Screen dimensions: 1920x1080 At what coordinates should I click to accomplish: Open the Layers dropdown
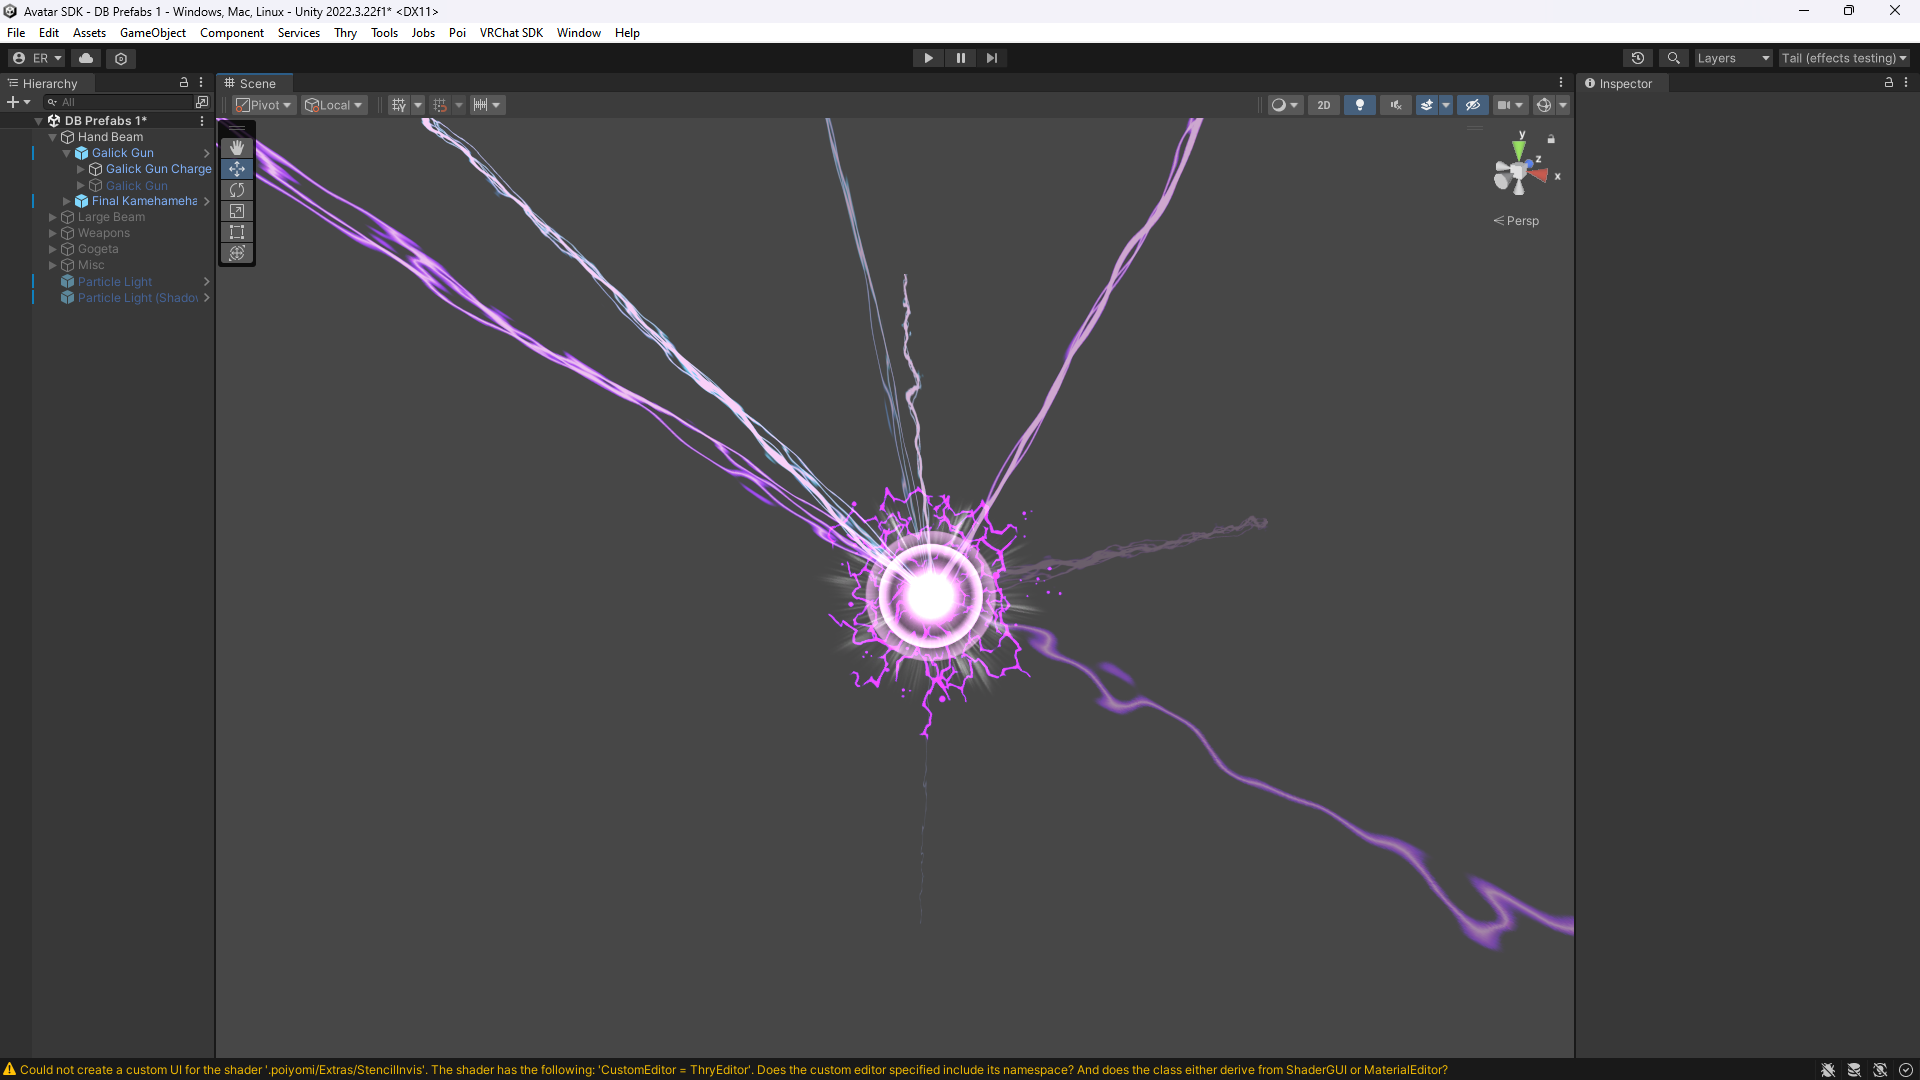[x=1732, y=58]
